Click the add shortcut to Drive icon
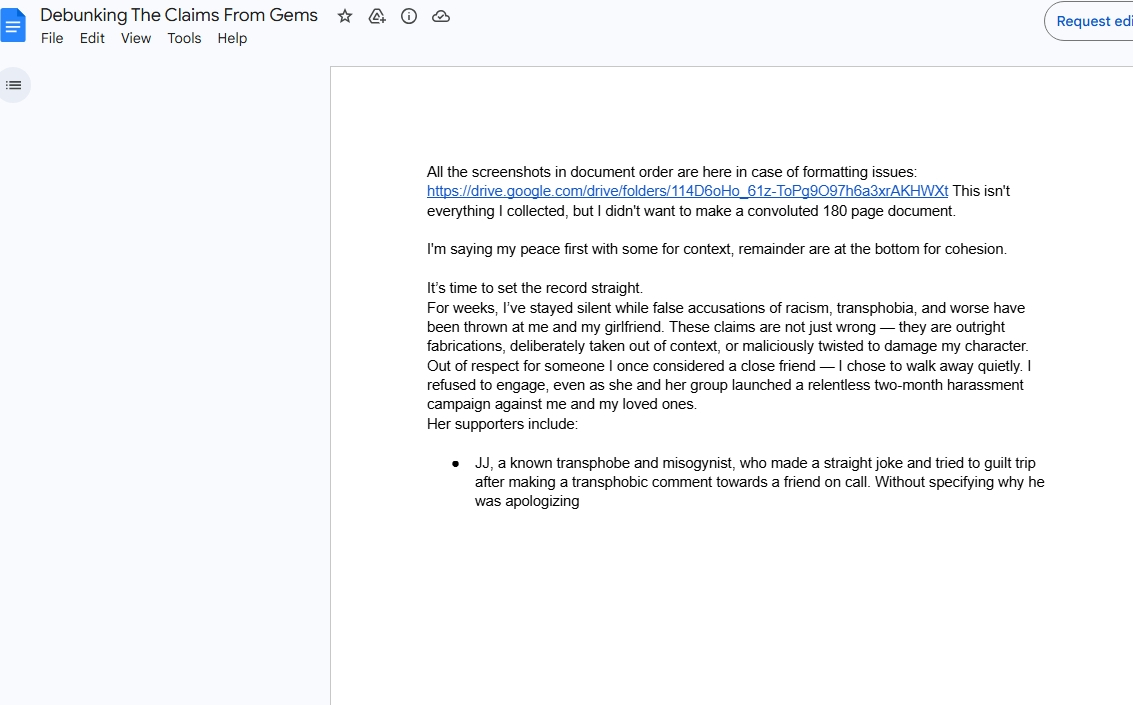This screenshot has height=705, width=1133. point(377,16)
